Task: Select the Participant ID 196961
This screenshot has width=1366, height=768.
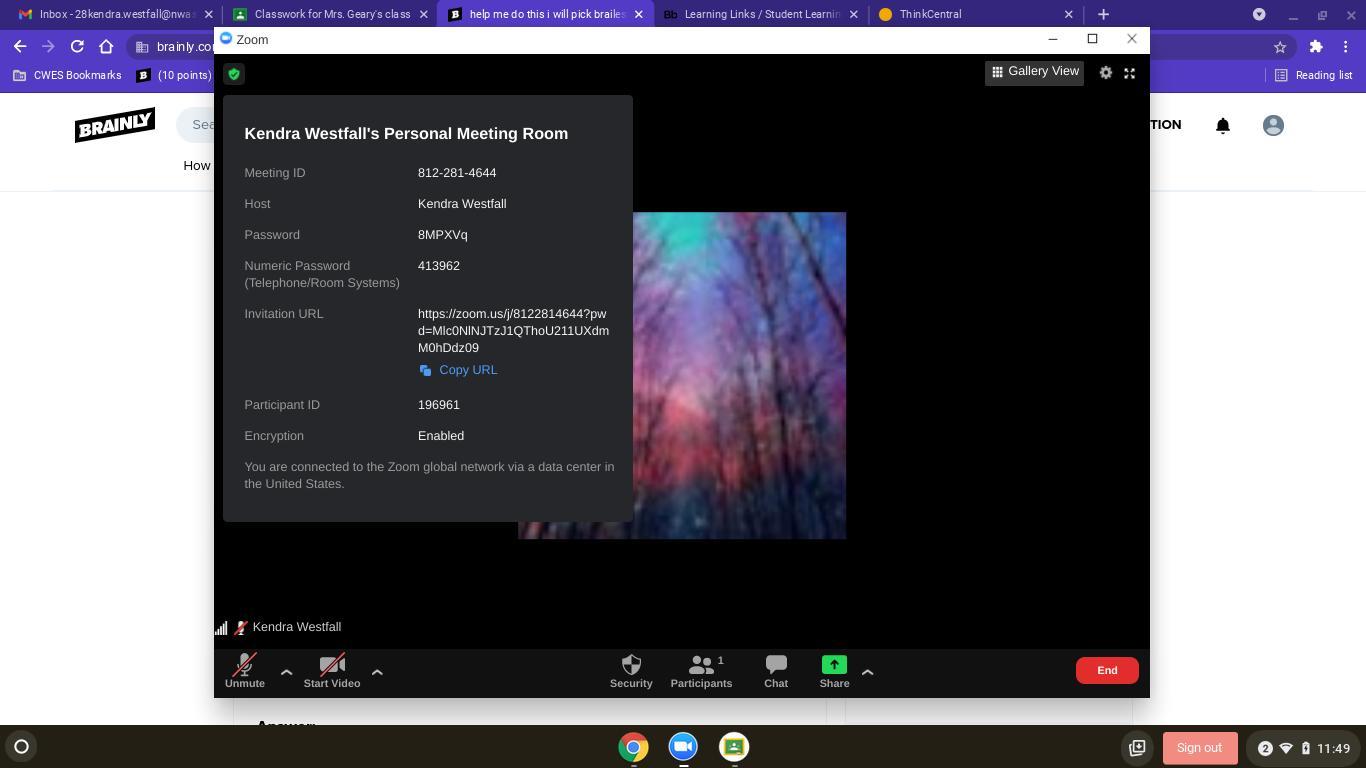Action: [439, 405]
